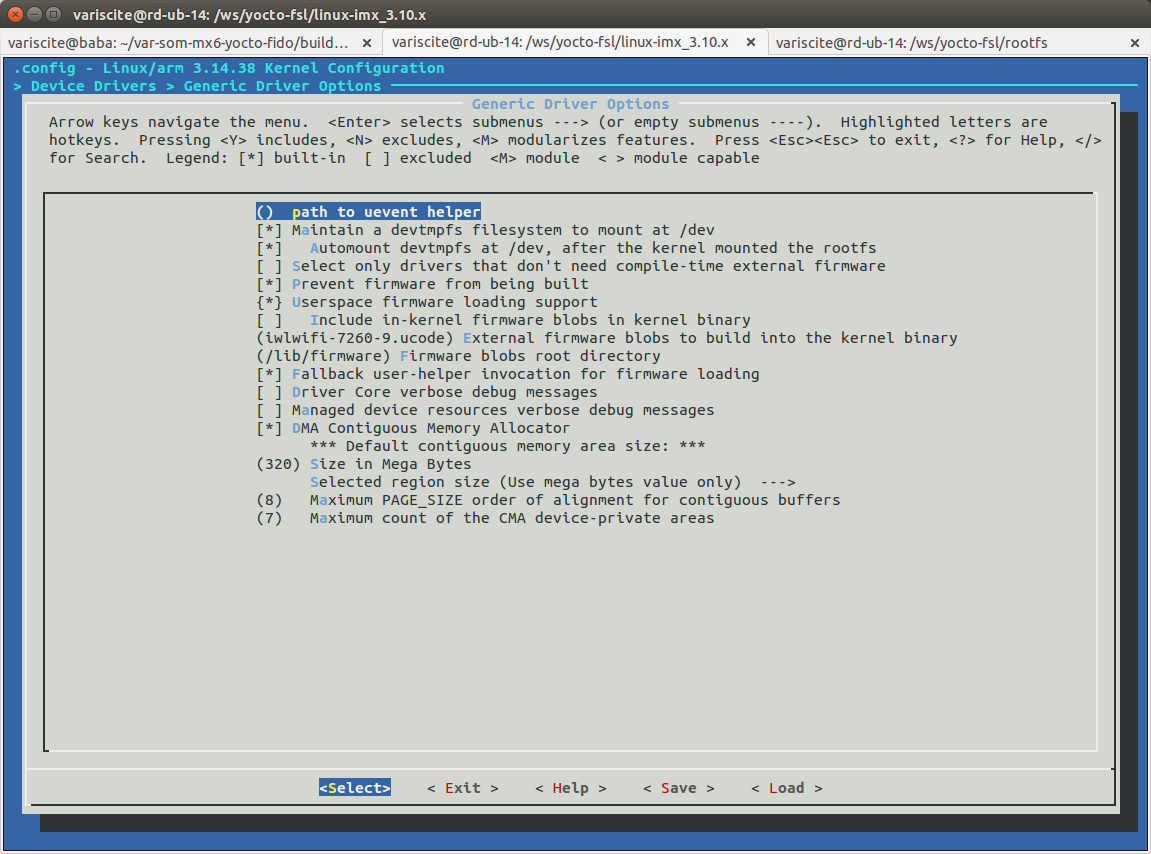Close the linux-imx_3.10.x terminal tab
The image size is (1151, 854).
point(751,43)
